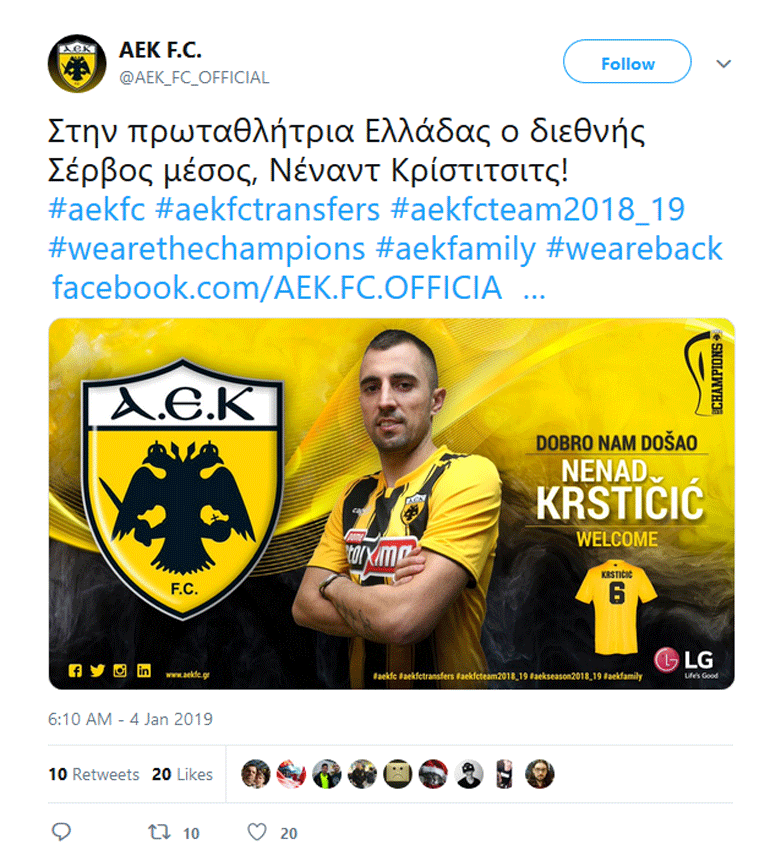Enlarge the Nenad Krsticic welcome image

(391, 504)
